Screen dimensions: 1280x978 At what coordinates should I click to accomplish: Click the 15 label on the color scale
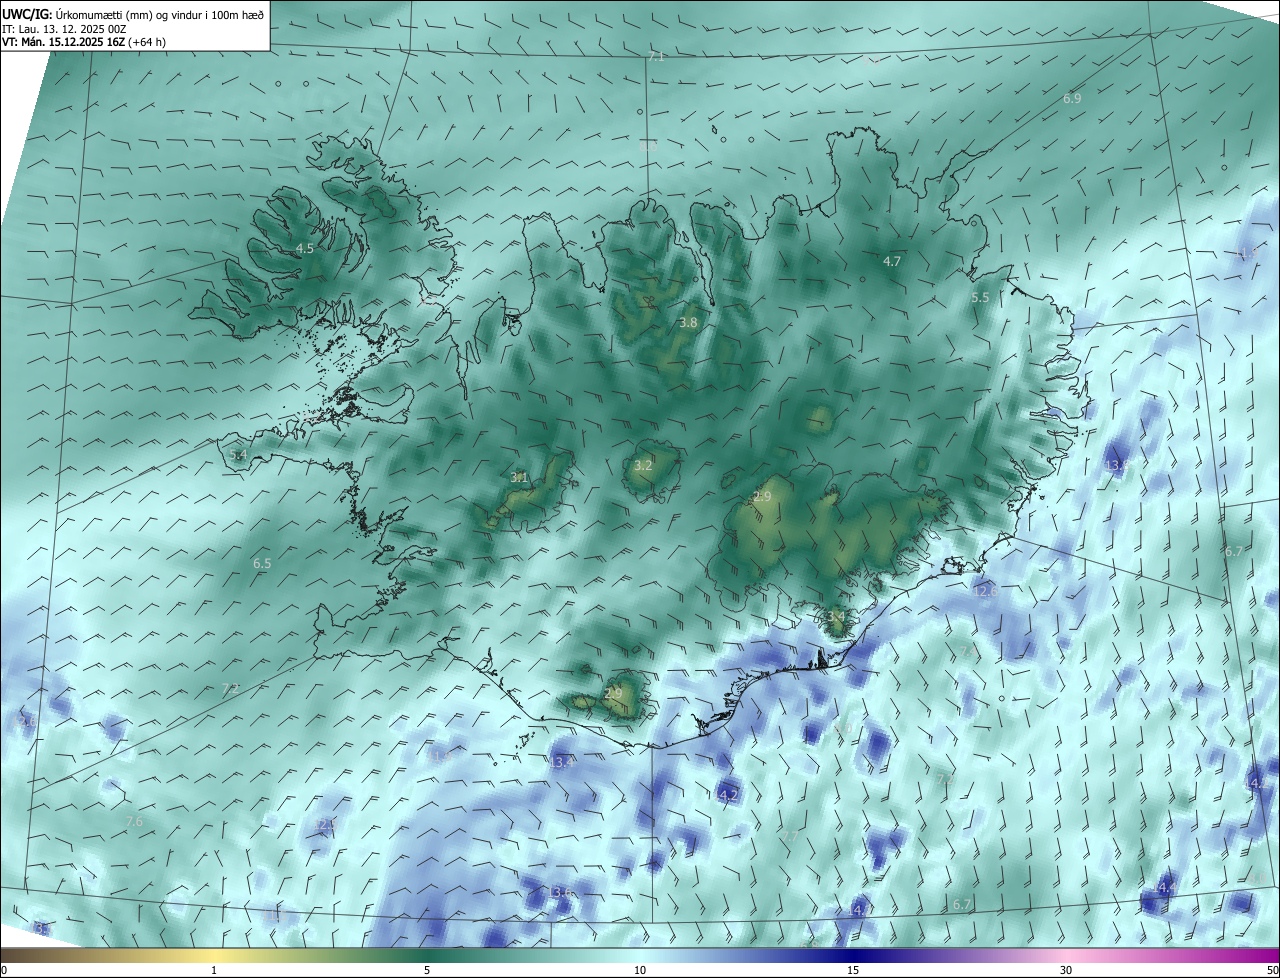click(853, 970)
